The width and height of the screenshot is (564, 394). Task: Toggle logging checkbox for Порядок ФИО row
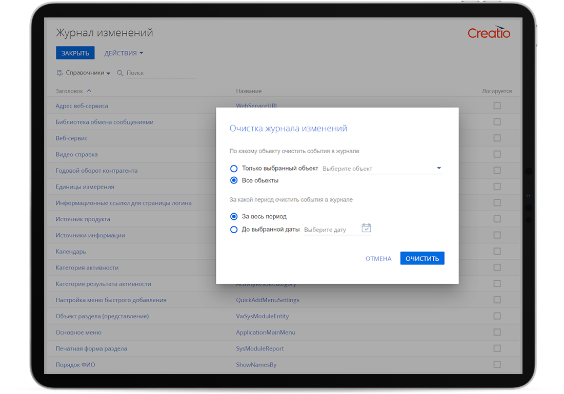[x=497, y=364]
